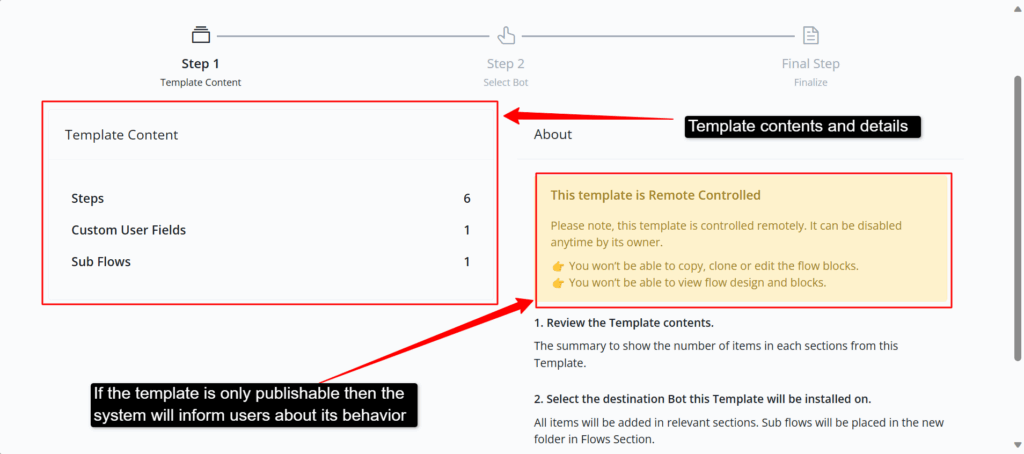
Task: Click the About section heading
Action: (x=553, y=134)
